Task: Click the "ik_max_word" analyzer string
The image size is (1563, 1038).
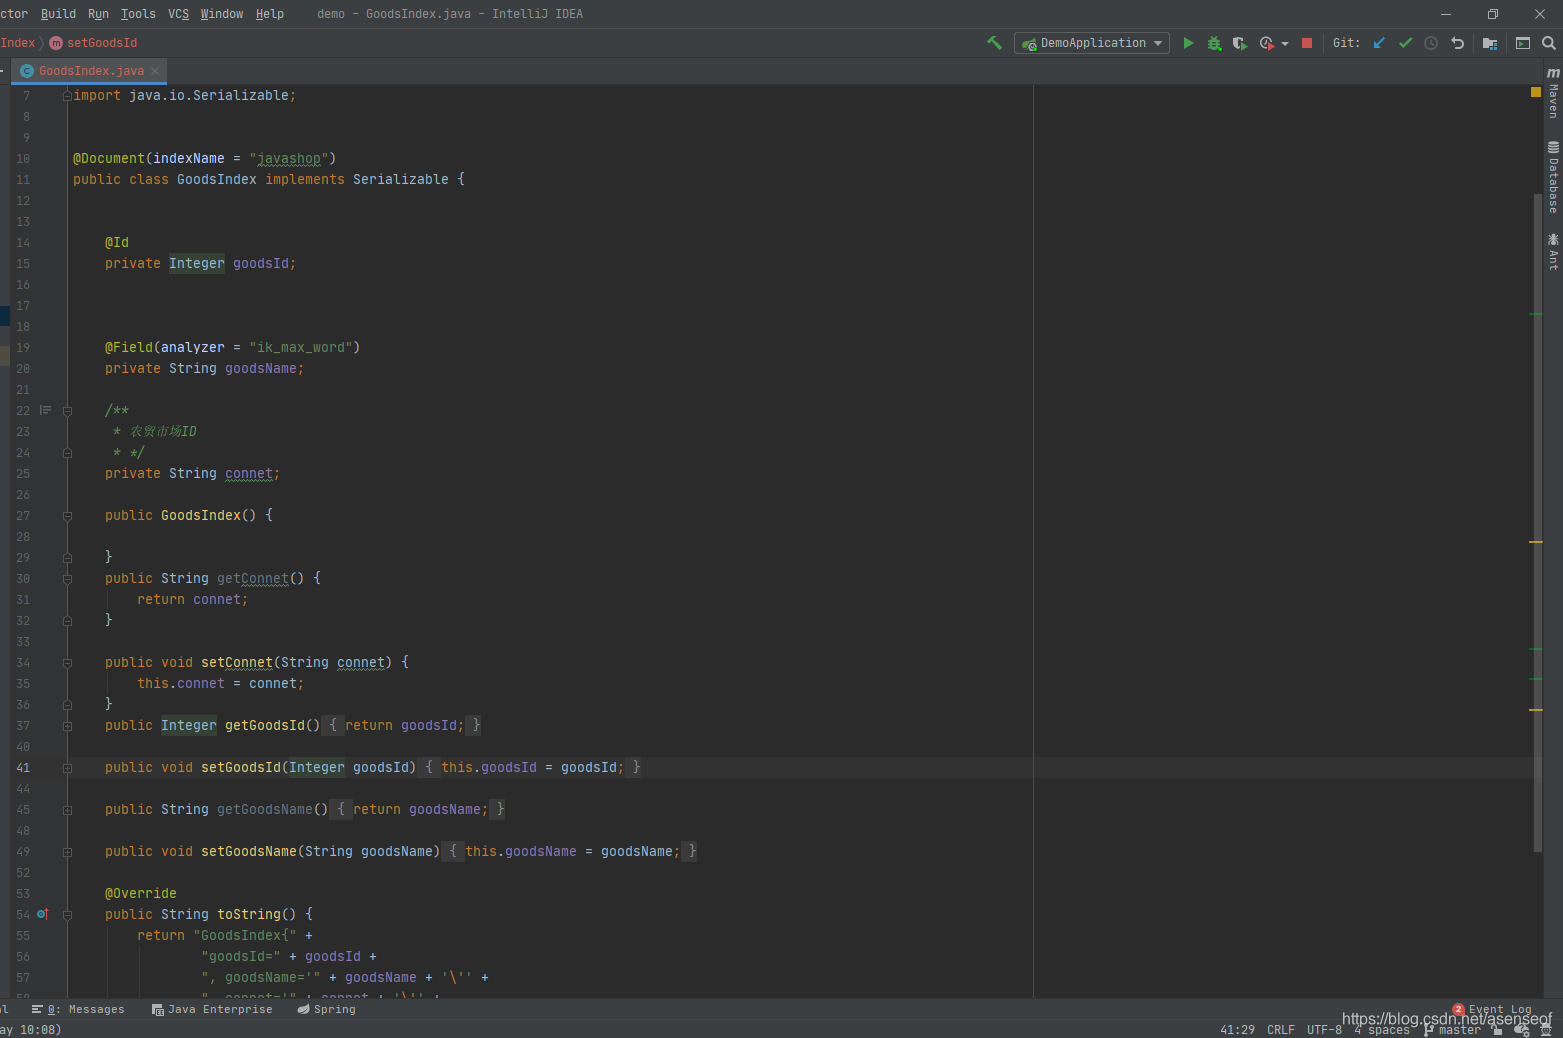Action: pos(301,348)
